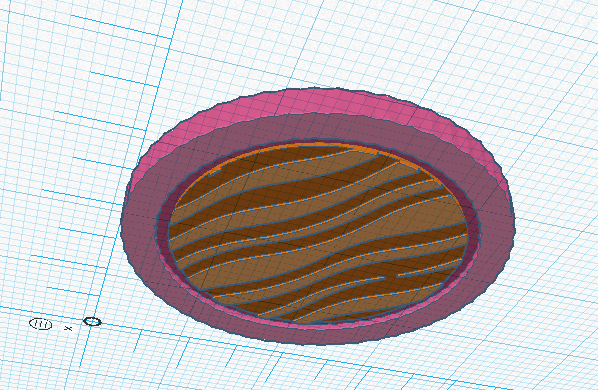
Task: Select the small x mark on the grid
Action: point(68,328)
